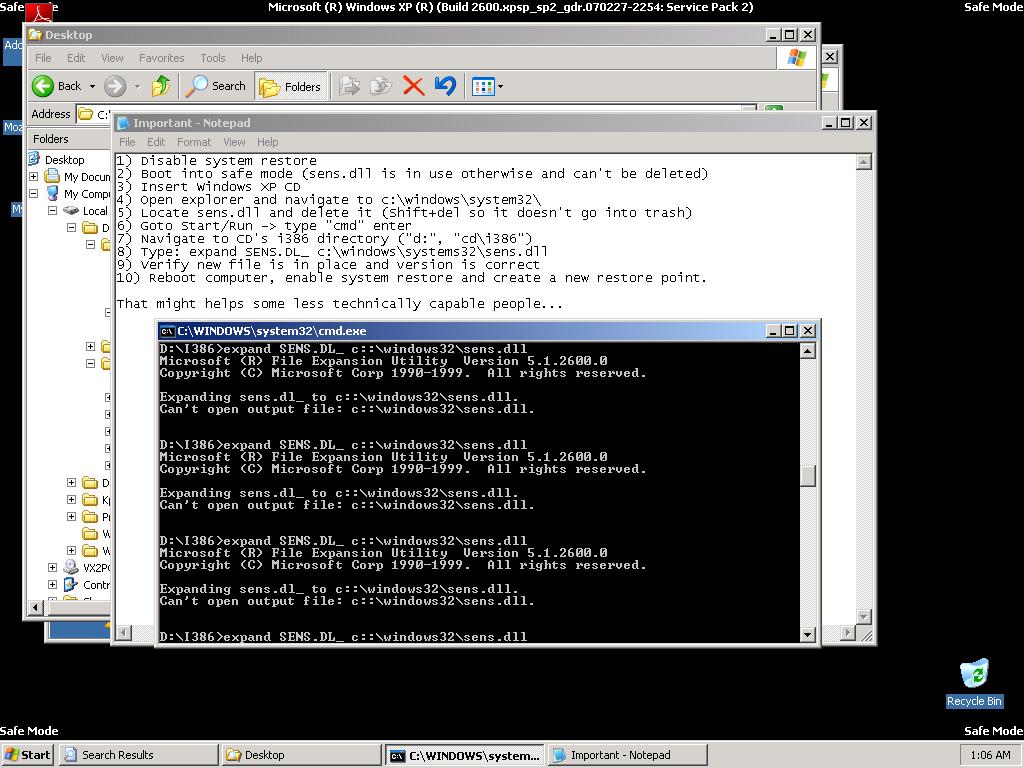Open Edit menu in Desktop Explorer window
The image size is (1024, 768).
pos(76,58)
